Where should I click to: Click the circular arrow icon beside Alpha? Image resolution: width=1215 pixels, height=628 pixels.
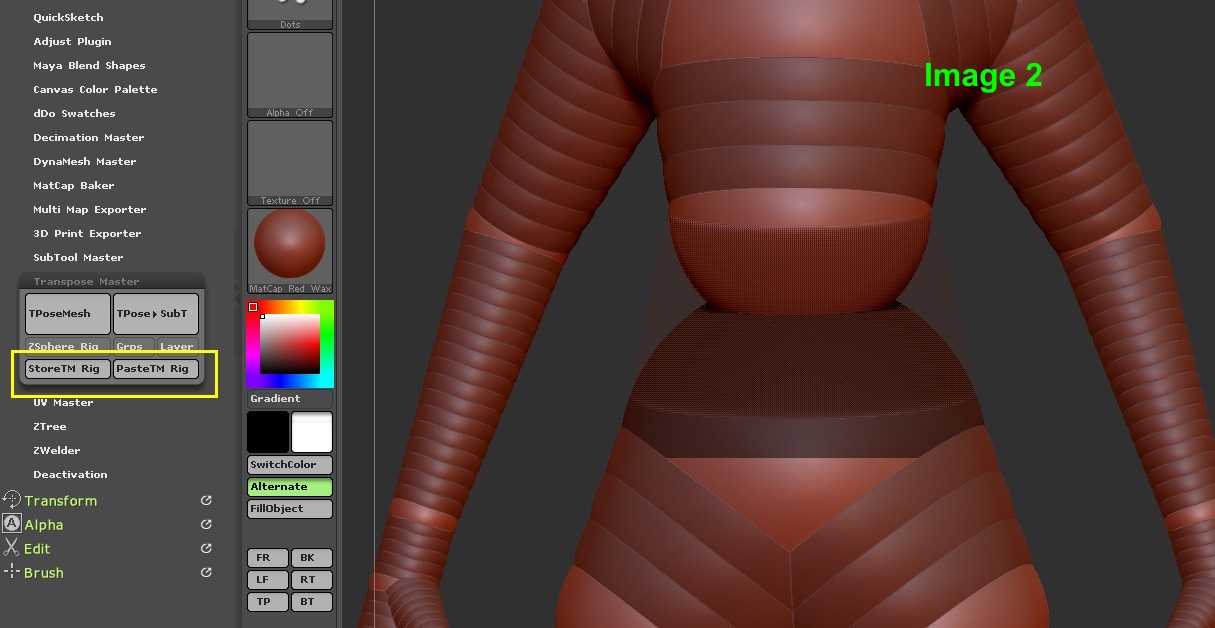point(206,524)
